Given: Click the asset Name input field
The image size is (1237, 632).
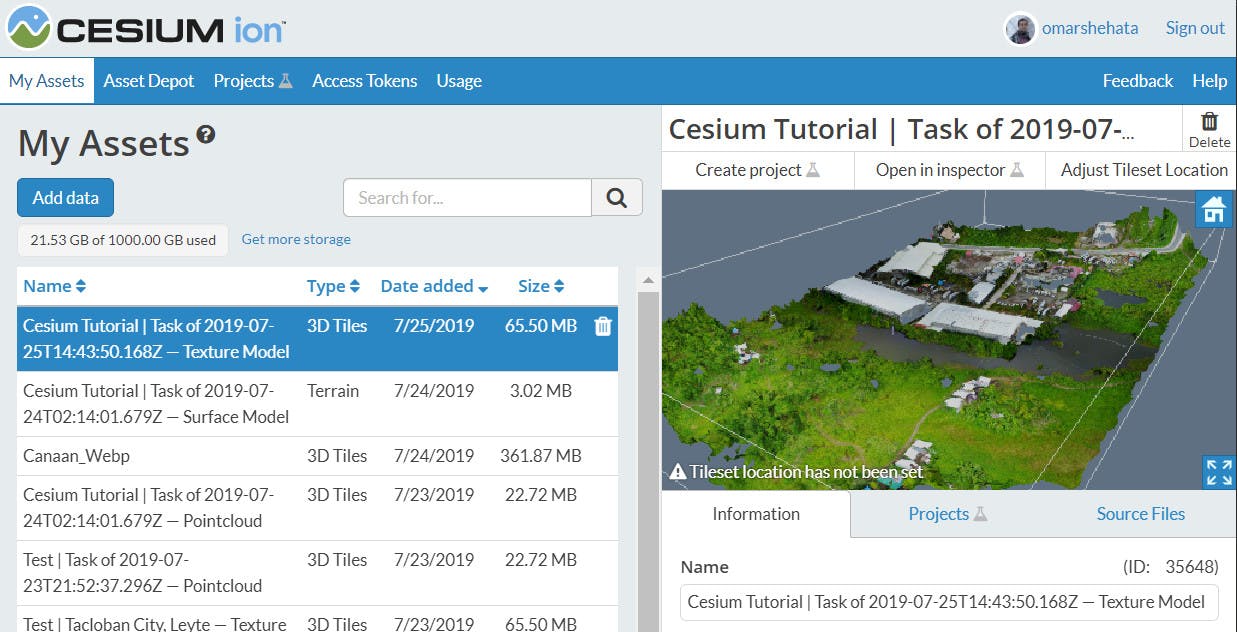Looking at the screenshot, I should pos(950,602).
